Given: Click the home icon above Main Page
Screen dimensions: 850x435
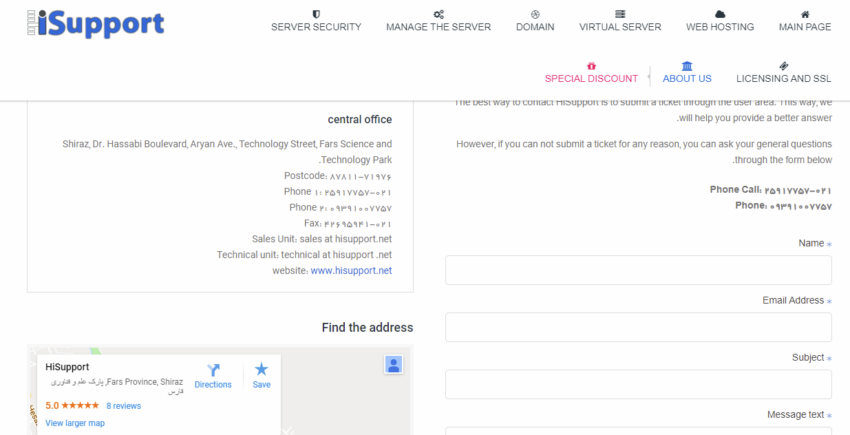Looking at the screenshot, I should click(x=805, y=14).
